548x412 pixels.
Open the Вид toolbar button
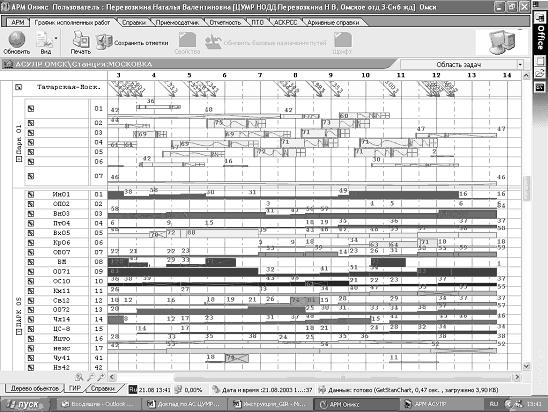coord(46,43)
